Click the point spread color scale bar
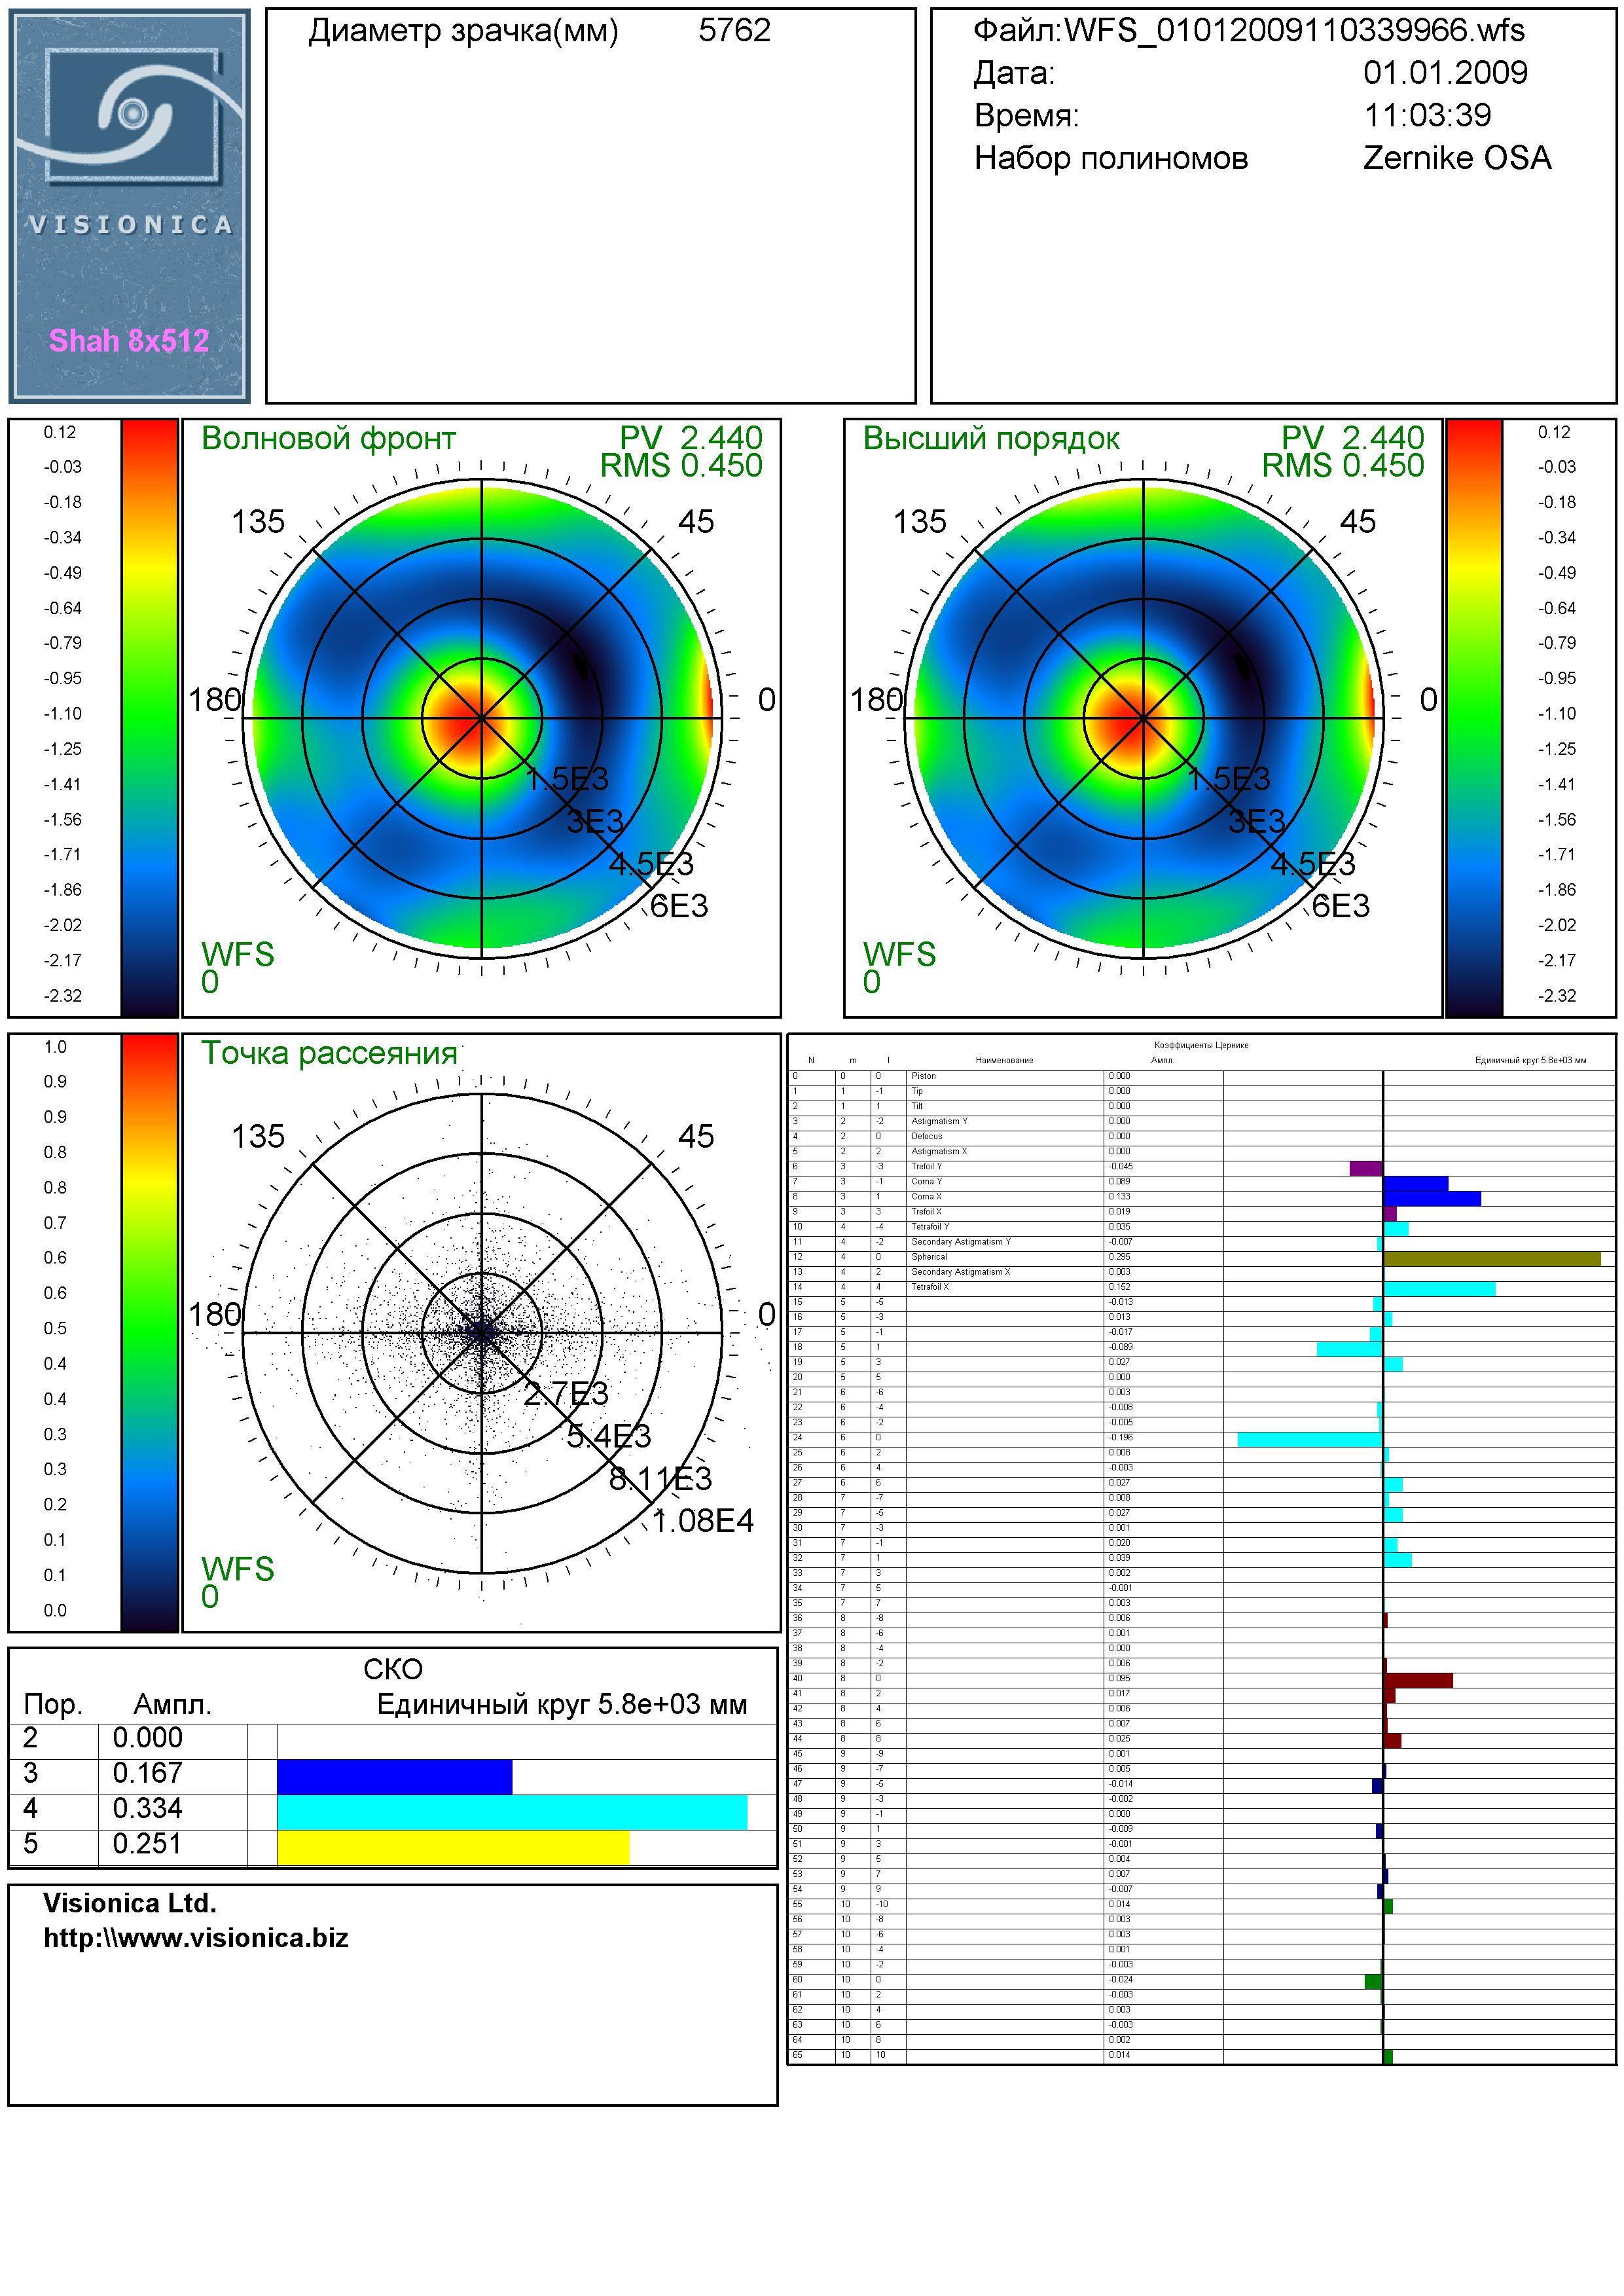The image size is (1624, 2296). click(x=149, y=1331)
